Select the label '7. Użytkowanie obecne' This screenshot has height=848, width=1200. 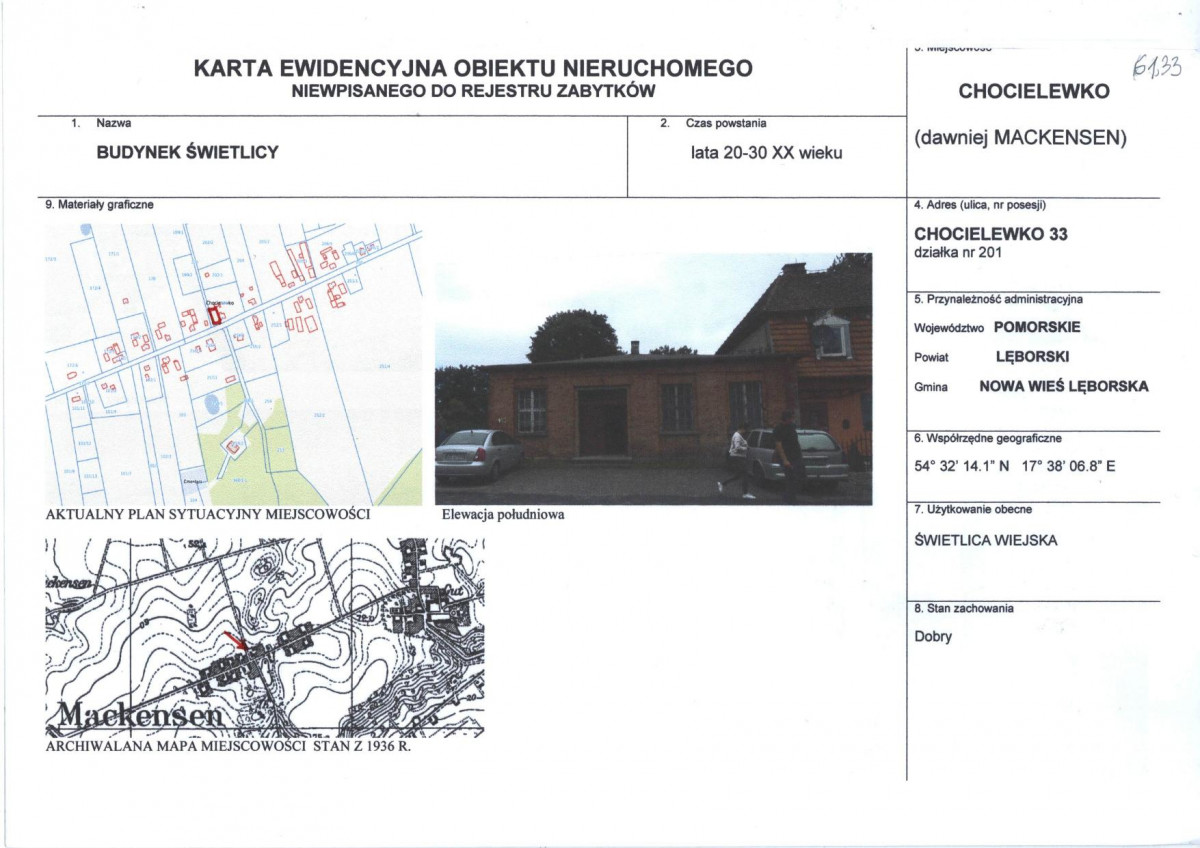pos(973,510)
